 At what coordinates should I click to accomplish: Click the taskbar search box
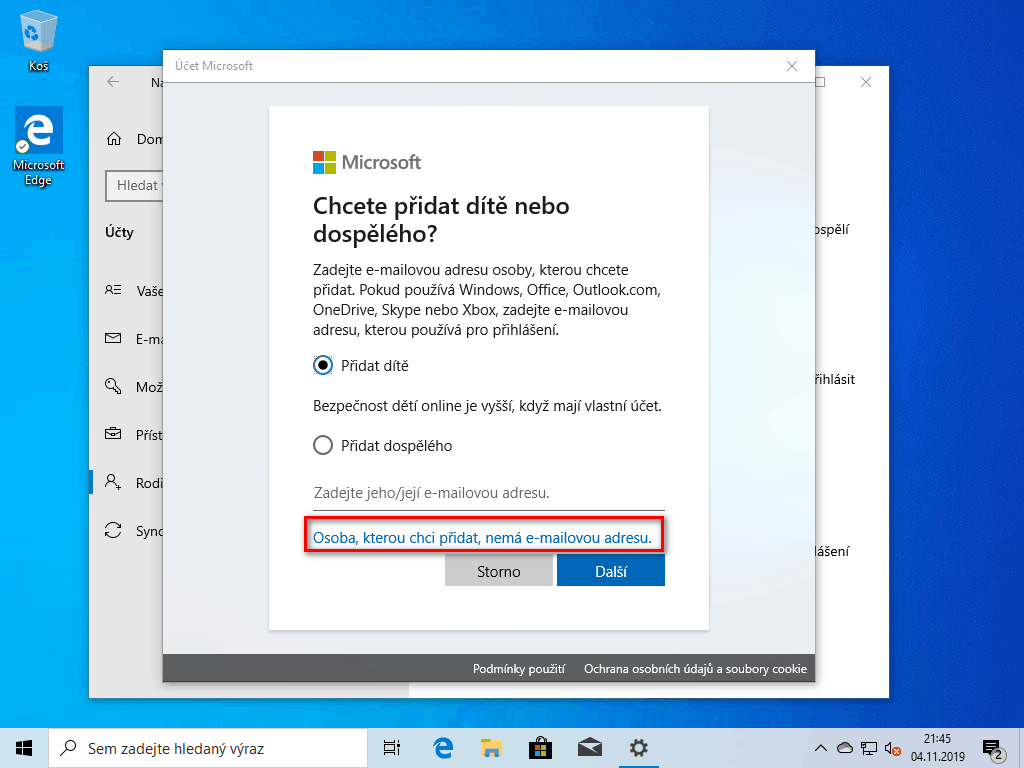[x=210, y=747]
